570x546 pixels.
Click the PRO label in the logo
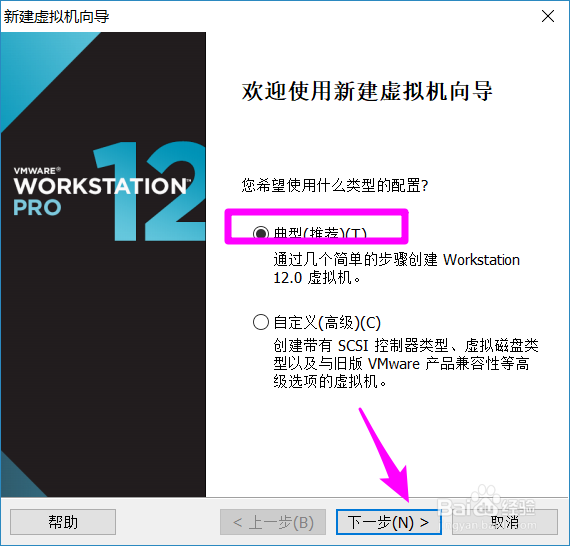click(37, 208)
